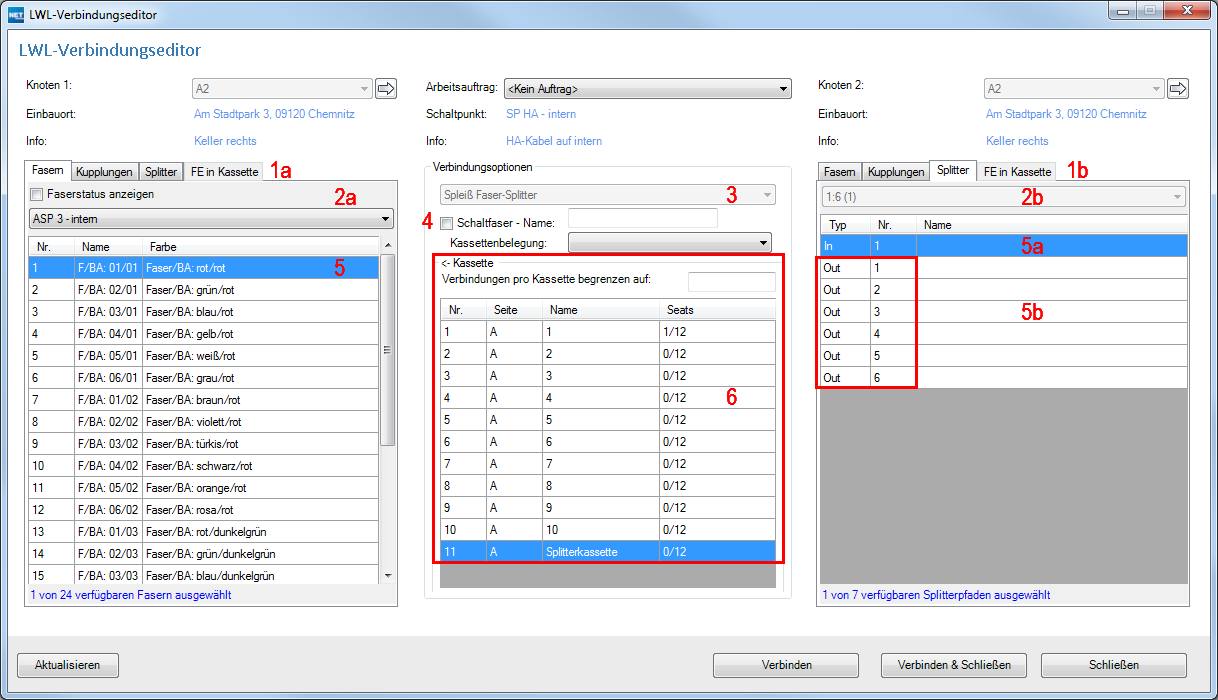Enable Faserstatus anzeigen checkbox
The height and width of the screenshot is (700, 1218).
tap(37, 194)
